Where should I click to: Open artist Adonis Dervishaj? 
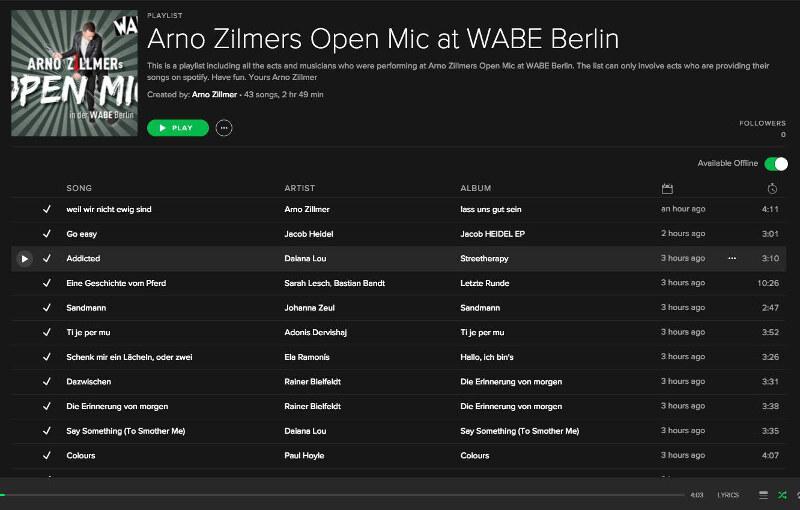tap(315, 332)
